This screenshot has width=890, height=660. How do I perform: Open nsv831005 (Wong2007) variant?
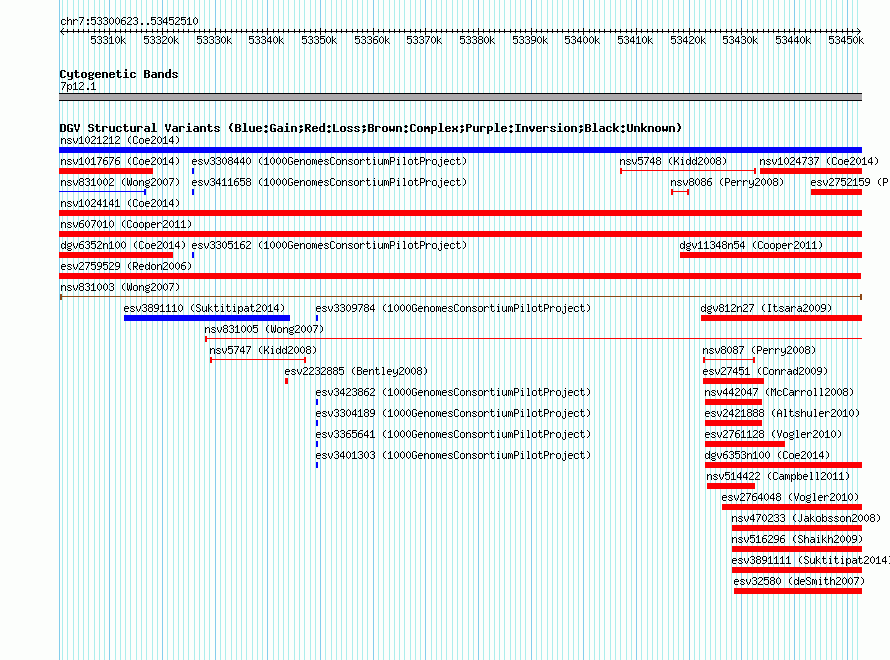pyautogui.click(x=264, y=329)
